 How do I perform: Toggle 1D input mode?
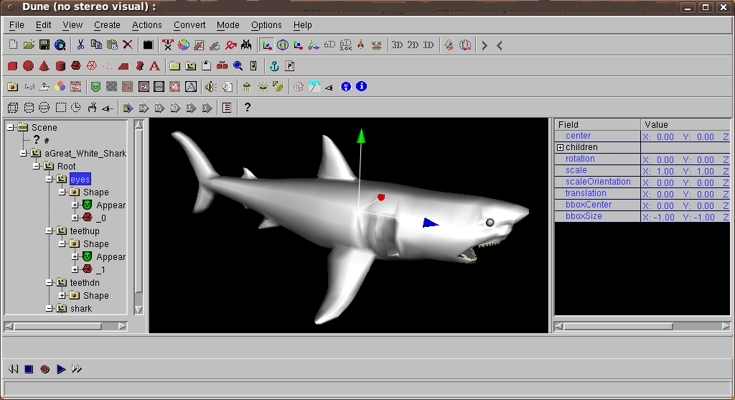pyautogui.click(x=428, y=45)
